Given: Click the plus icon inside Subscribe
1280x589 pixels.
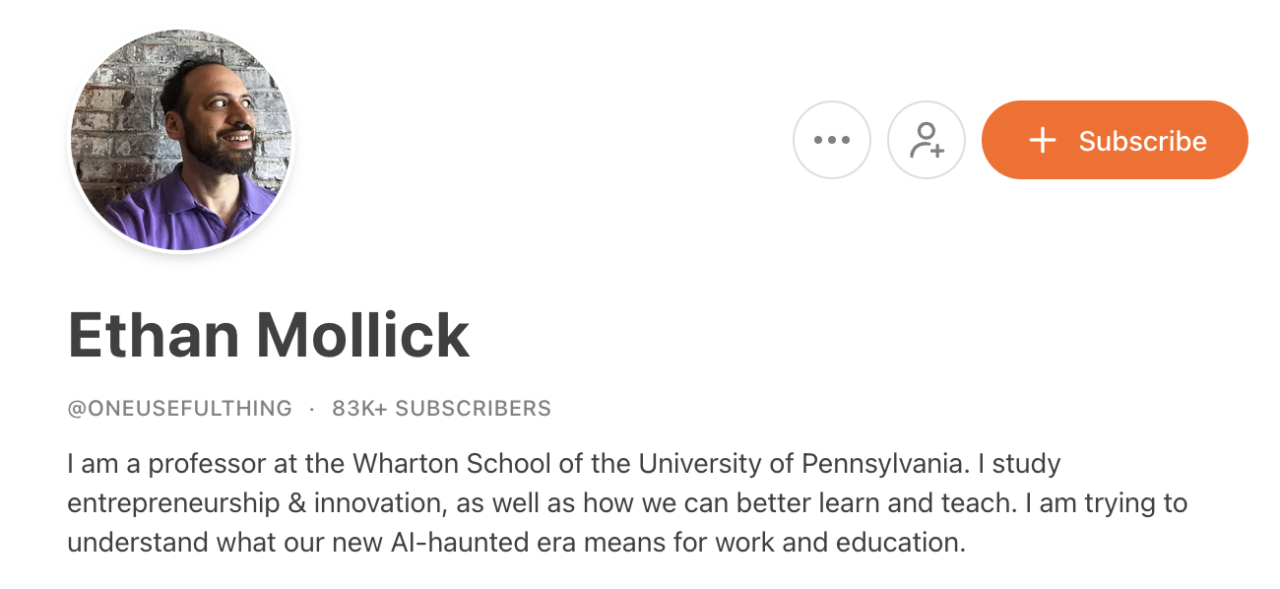Looking at the screenshot, I should [x=1042, y=140].
